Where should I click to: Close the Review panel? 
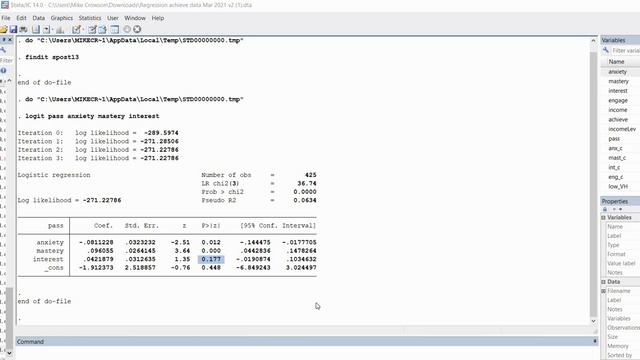(x=10, y=40)
